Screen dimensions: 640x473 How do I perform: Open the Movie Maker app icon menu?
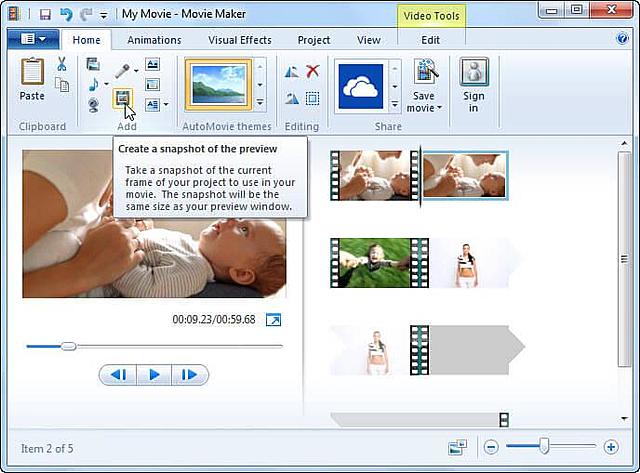coord(14,15)
